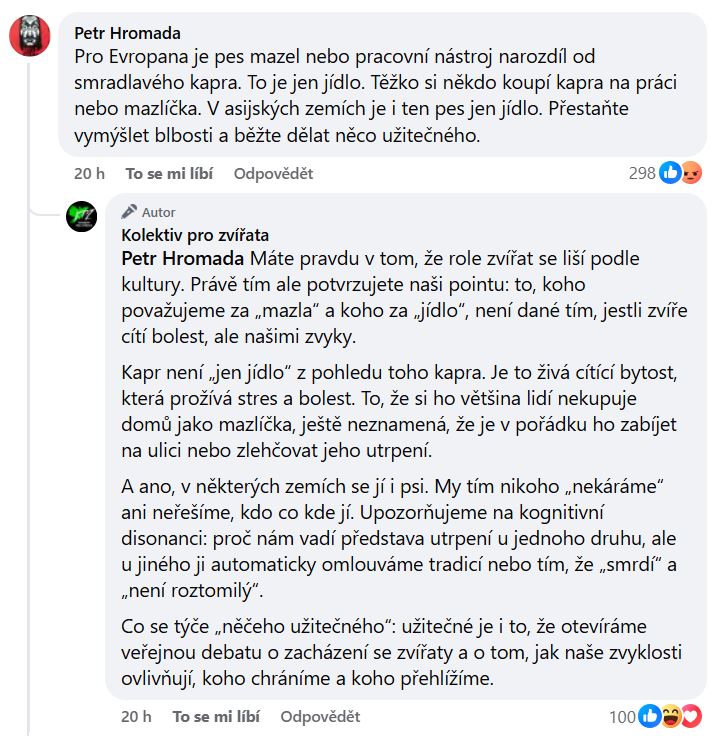Click the angry reaction icon on first comment
This screenshot has height=736, width=721.
click(x=691, y=173)
